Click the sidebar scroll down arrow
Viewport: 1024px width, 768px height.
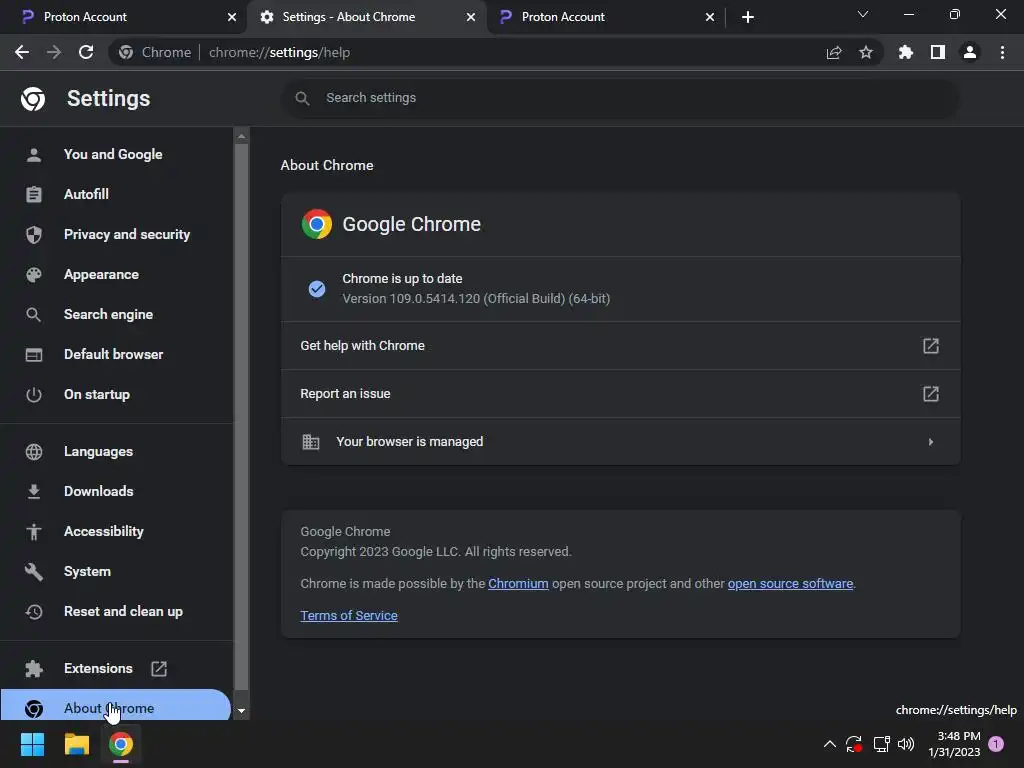pos(241,711)
